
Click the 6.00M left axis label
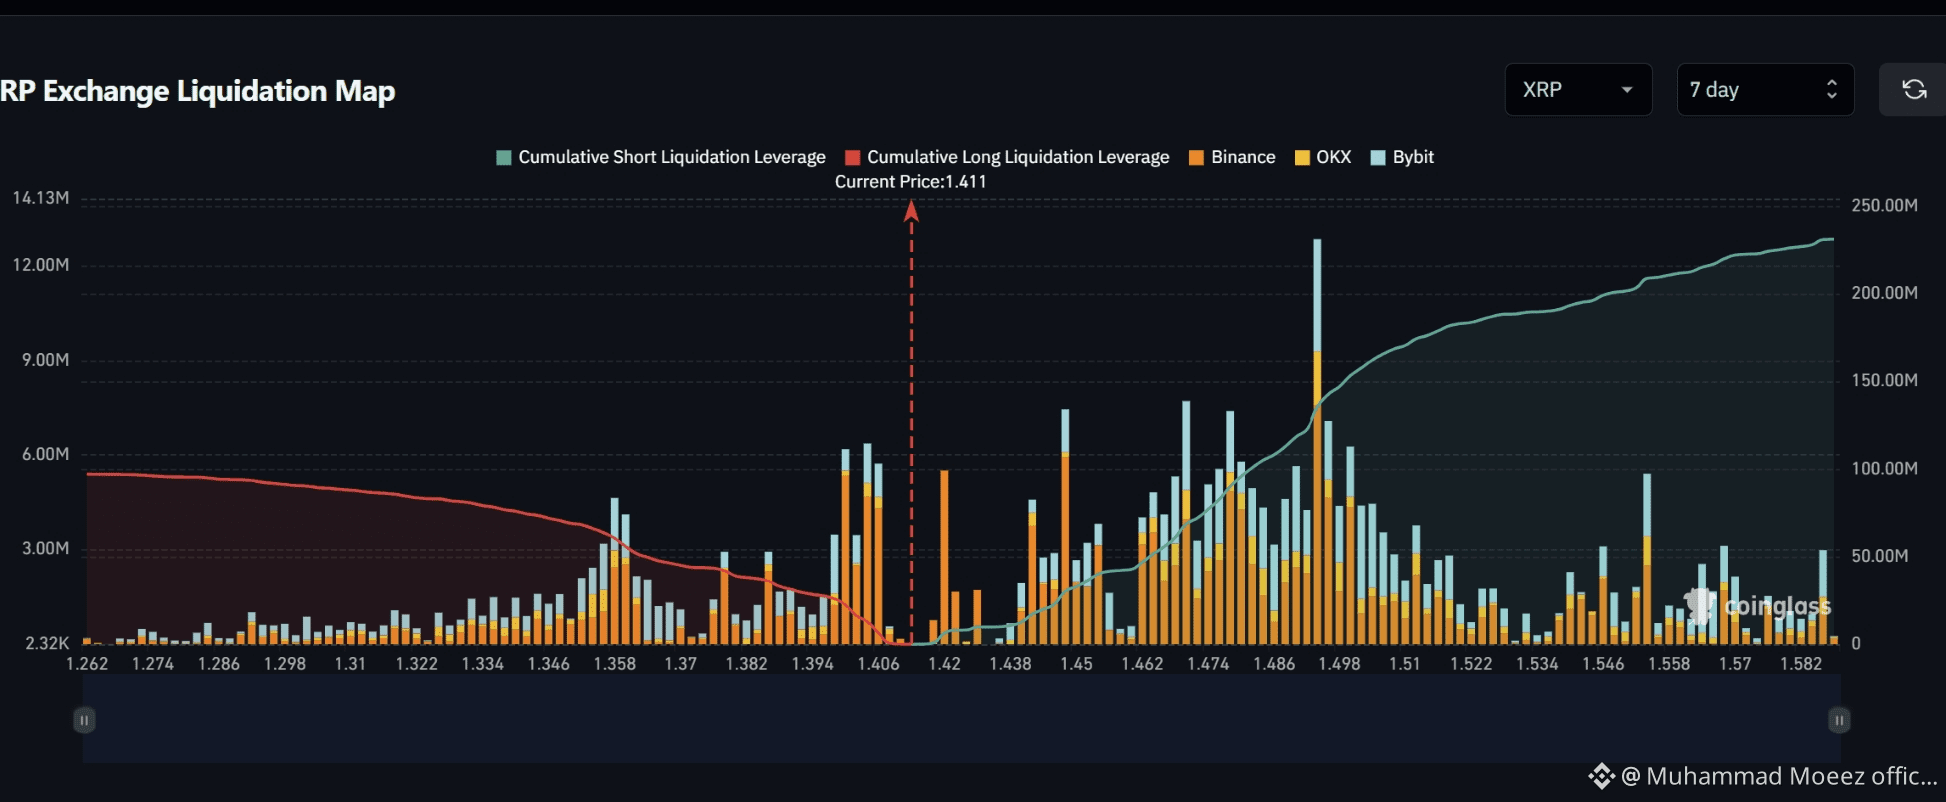pos(46,454)
